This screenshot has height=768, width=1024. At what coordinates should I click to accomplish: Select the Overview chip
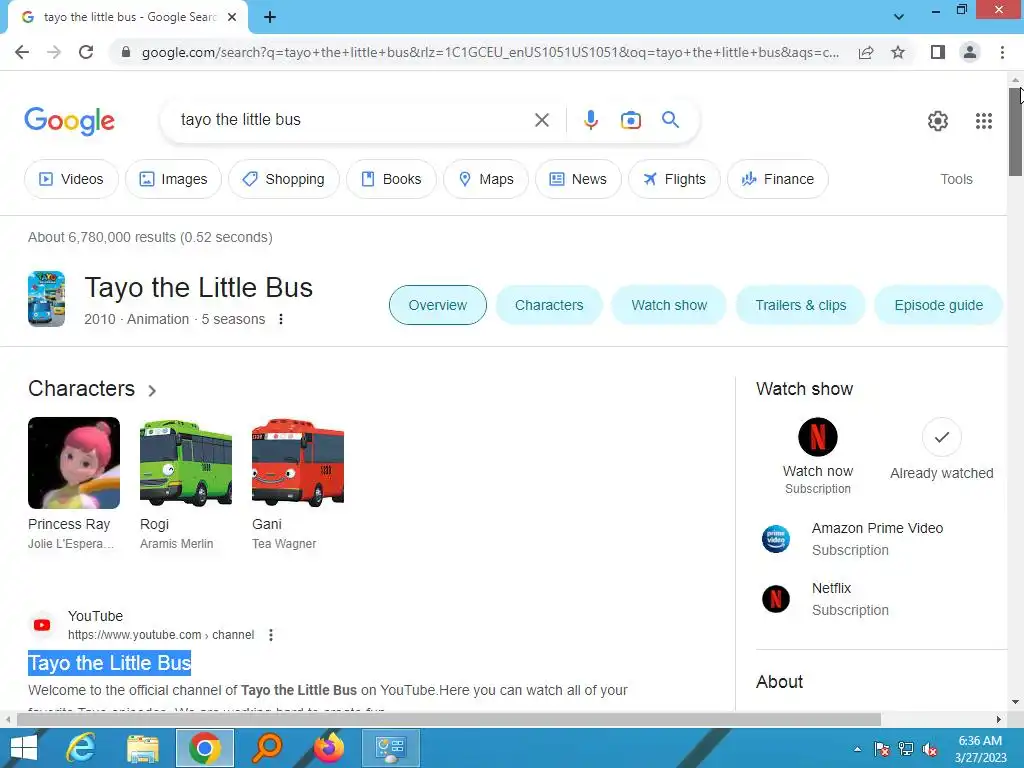[438, 305]
